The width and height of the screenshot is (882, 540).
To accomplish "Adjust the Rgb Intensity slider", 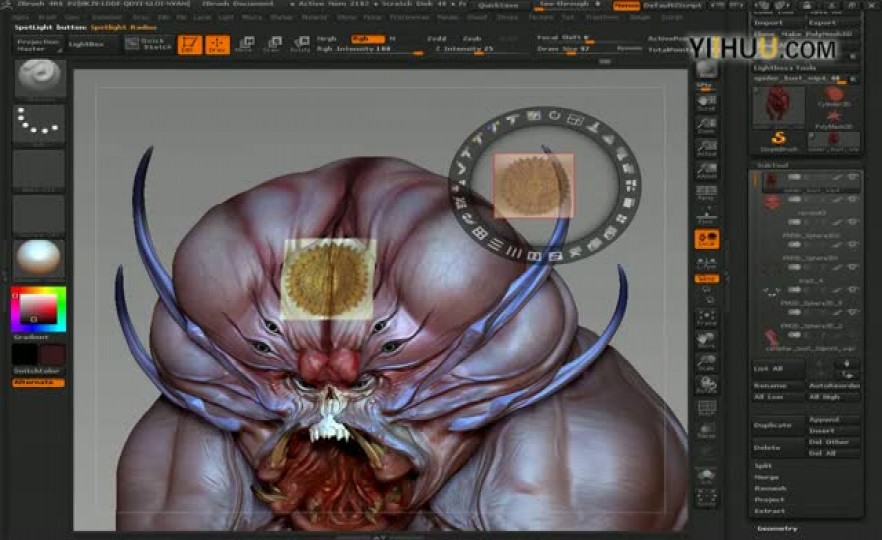I will pyautogui.click(x=369, y=50).
